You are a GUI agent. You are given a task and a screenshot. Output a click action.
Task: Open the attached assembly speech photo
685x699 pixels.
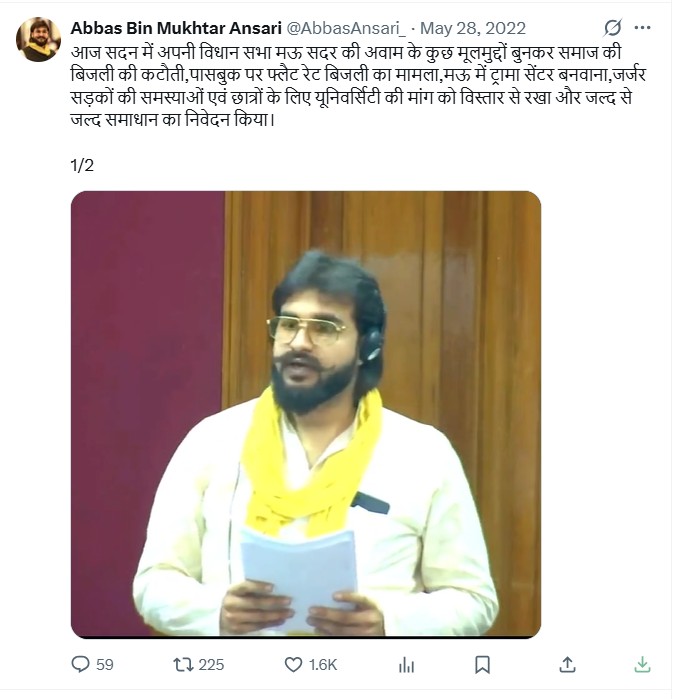[306, 414]
